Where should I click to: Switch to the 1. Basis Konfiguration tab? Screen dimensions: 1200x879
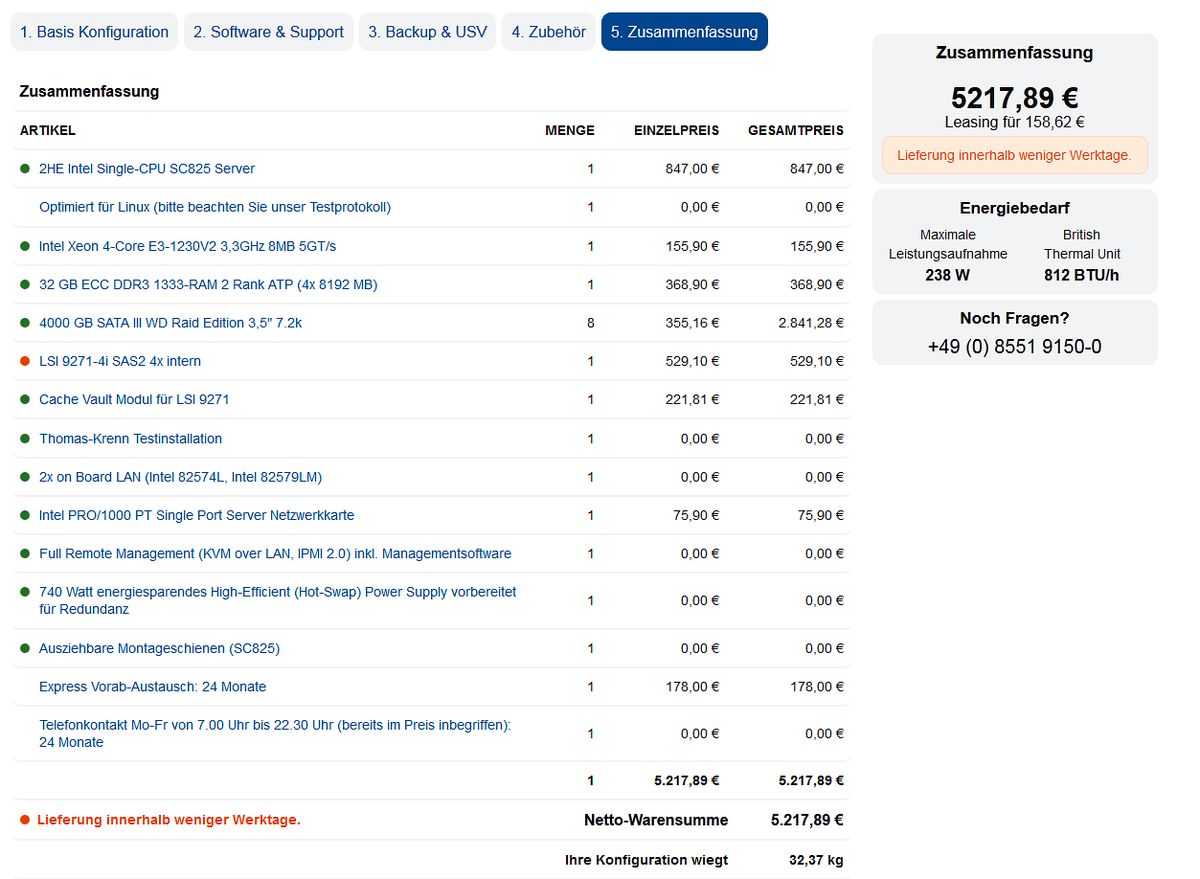point(94,32)
